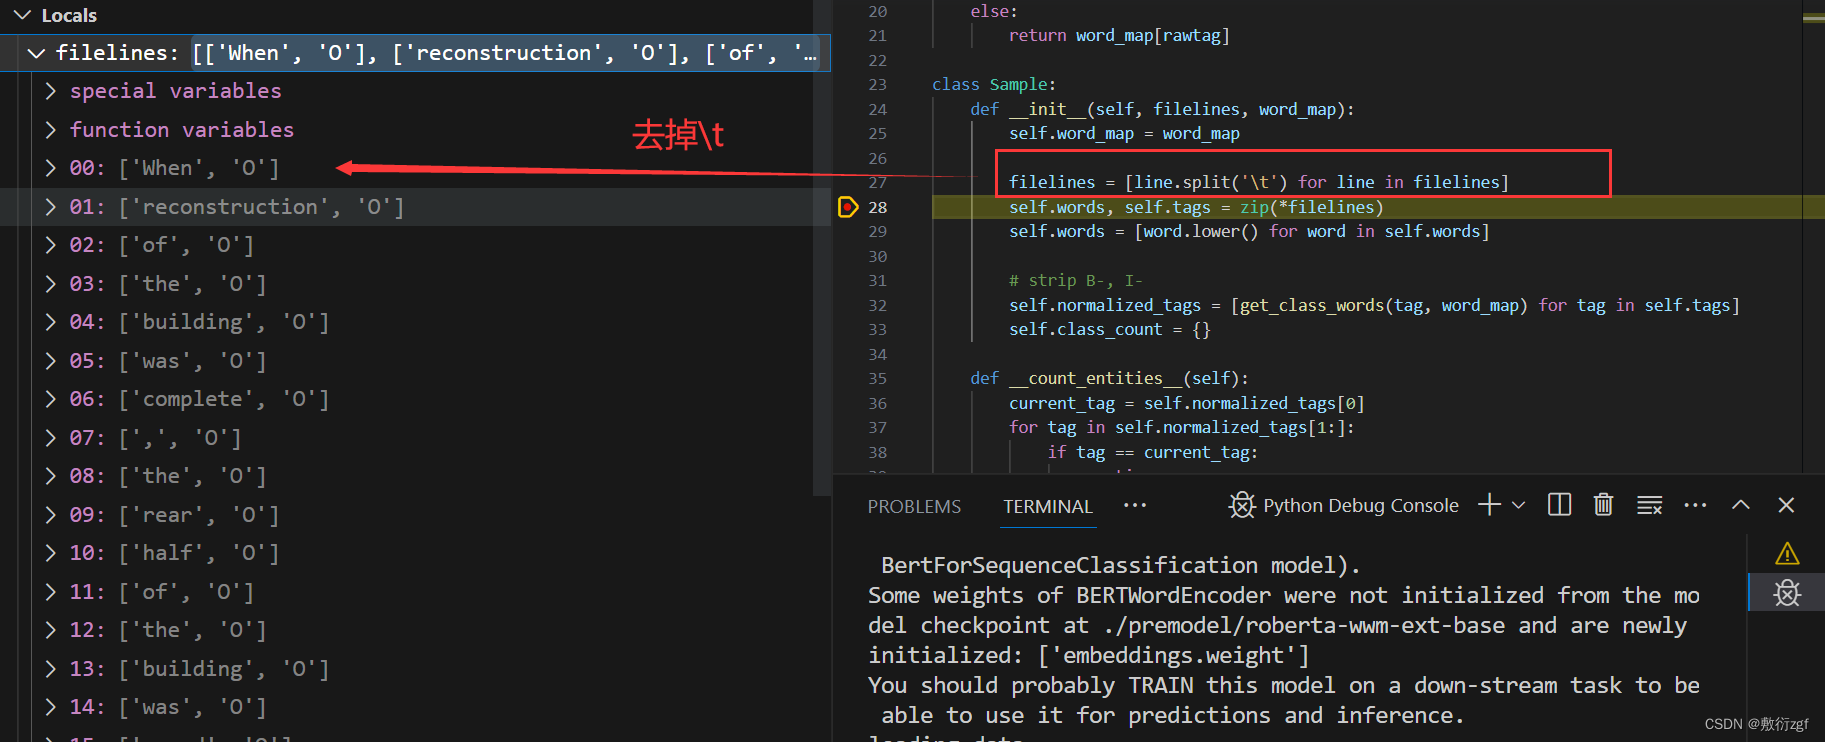Select variable row 06: ['complete', 'O']
The height and width of the screenshot is (742, 1825).
coord(415,399)
